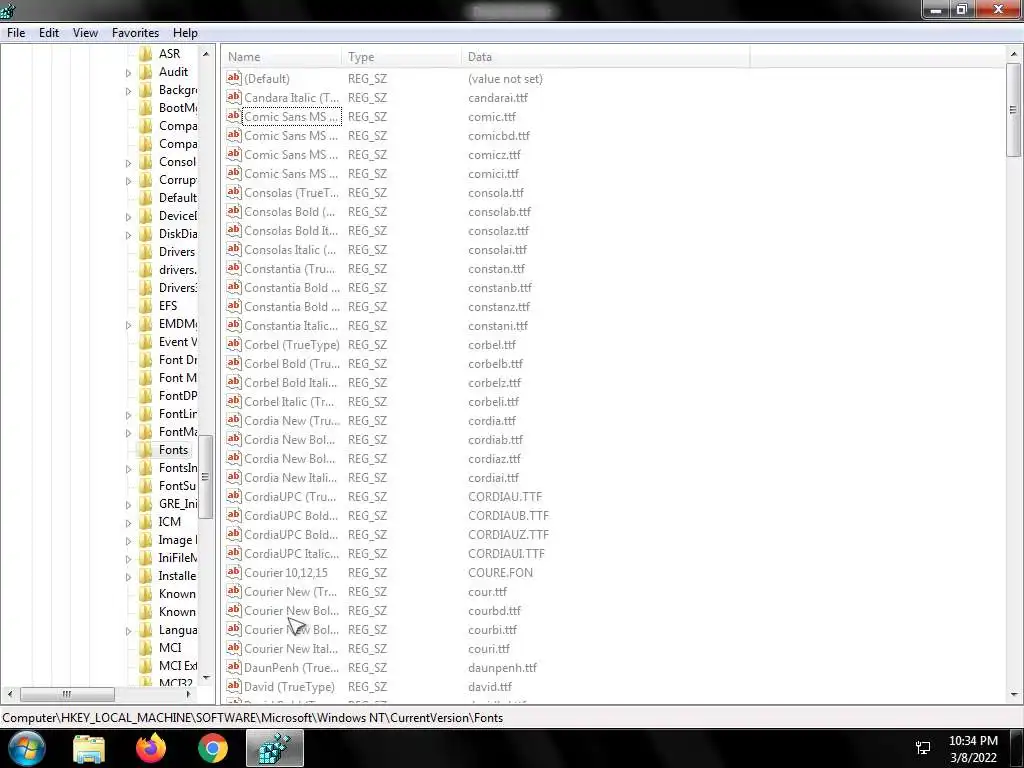This screenshot has width=1024, height=768.
Task: Open File Explorer from taskbar
Action: (89, 749)
